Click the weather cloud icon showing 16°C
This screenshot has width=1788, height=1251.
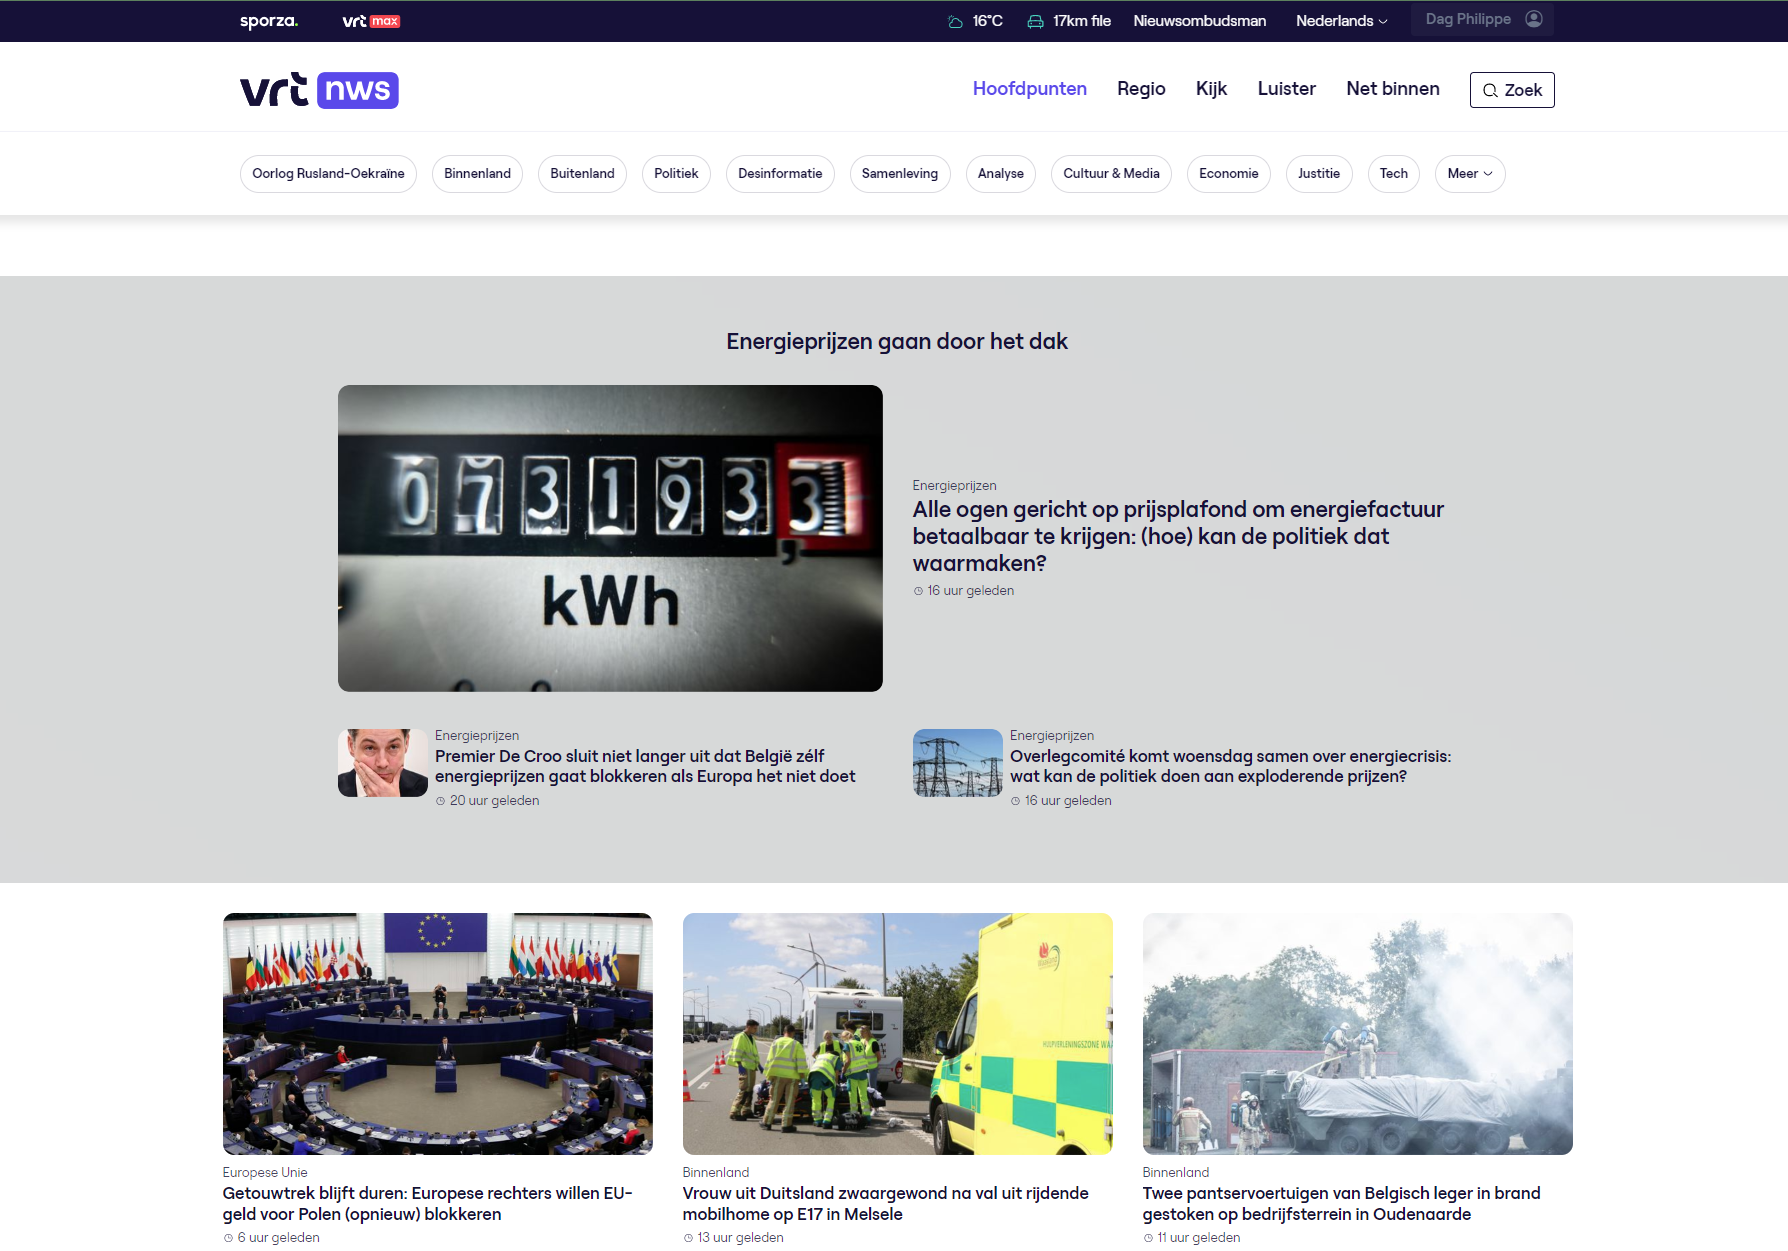tap(952, 20)
